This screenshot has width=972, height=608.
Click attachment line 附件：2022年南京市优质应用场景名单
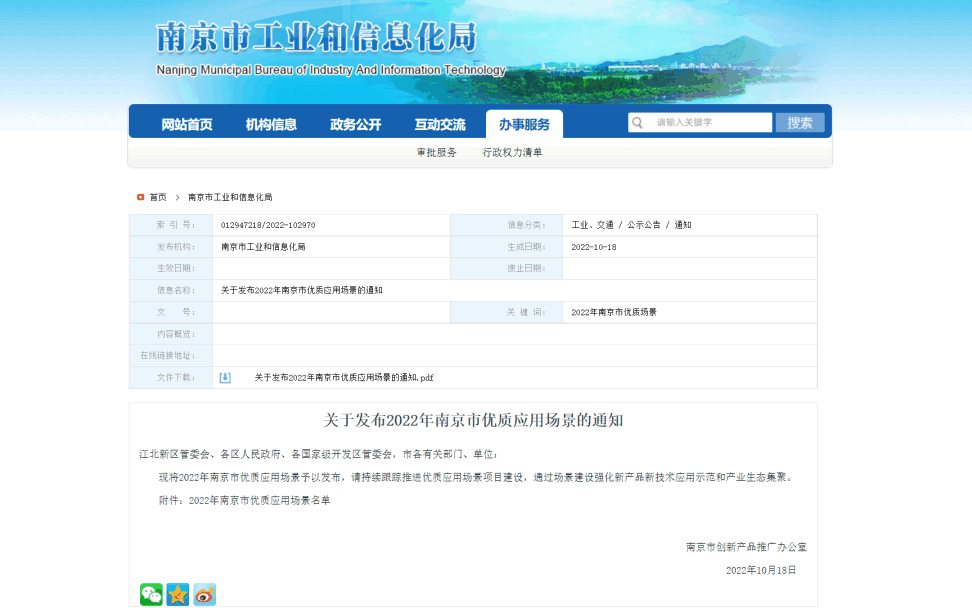pyautogui.click(x=244, y=500)
